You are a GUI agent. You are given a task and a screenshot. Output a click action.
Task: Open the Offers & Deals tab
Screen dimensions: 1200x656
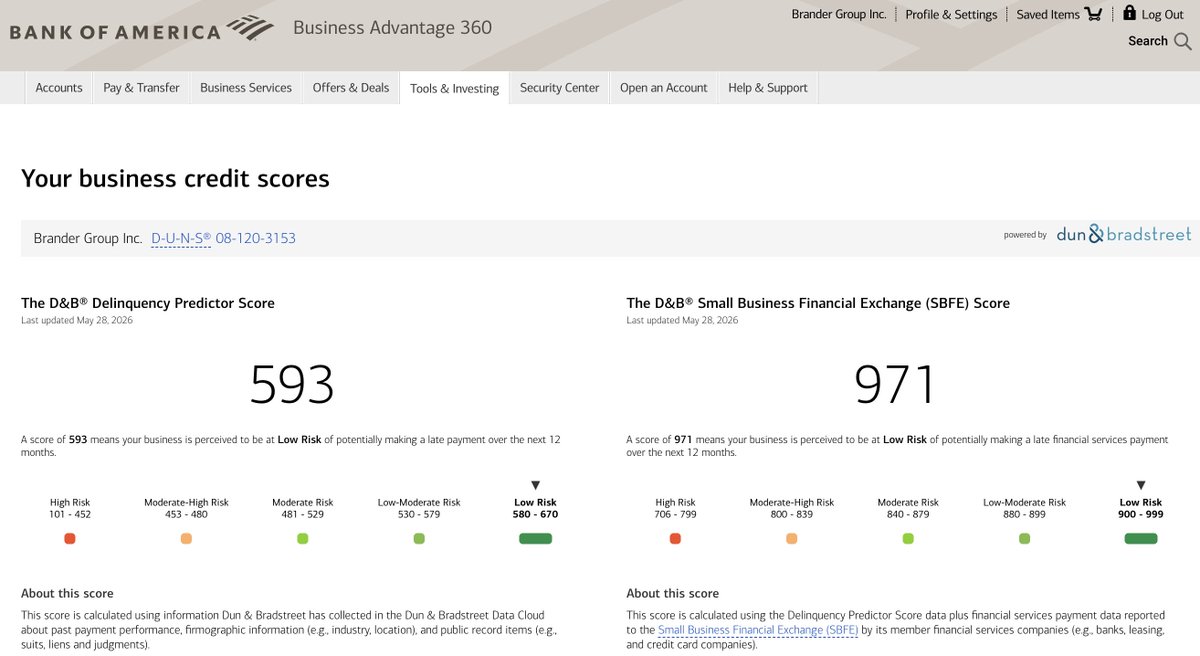(351, 88)
